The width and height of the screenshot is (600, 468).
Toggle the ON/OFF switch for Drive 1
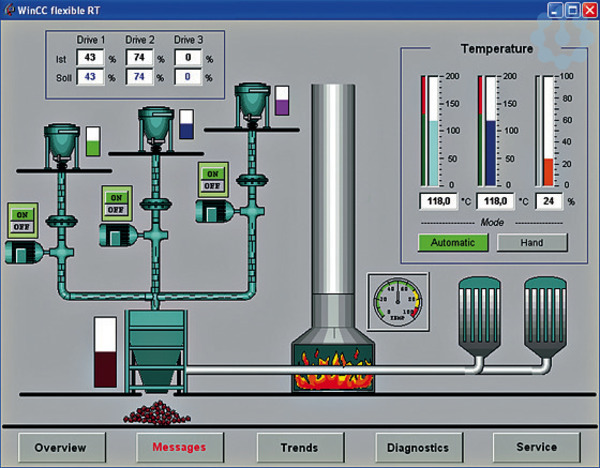(x=22, y=219)
